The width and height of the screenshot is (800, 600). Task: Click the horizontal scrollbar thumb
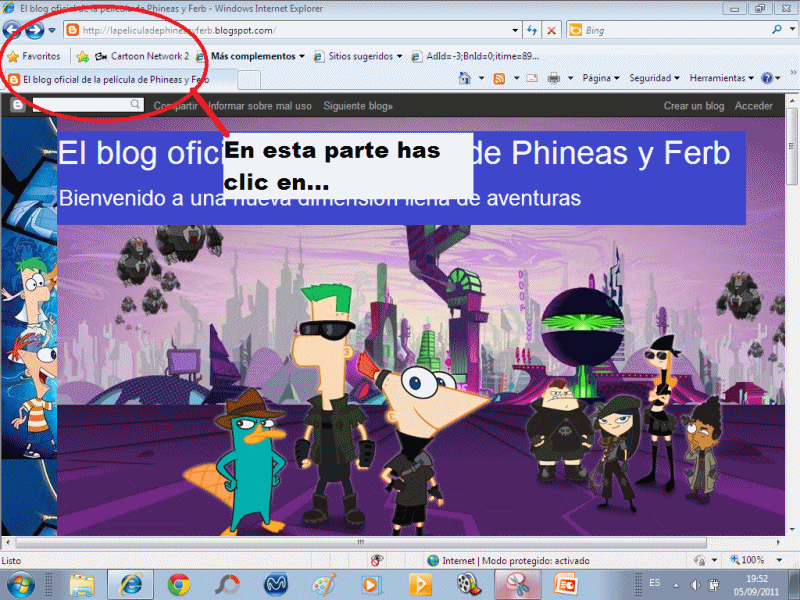tap(361, 542)
